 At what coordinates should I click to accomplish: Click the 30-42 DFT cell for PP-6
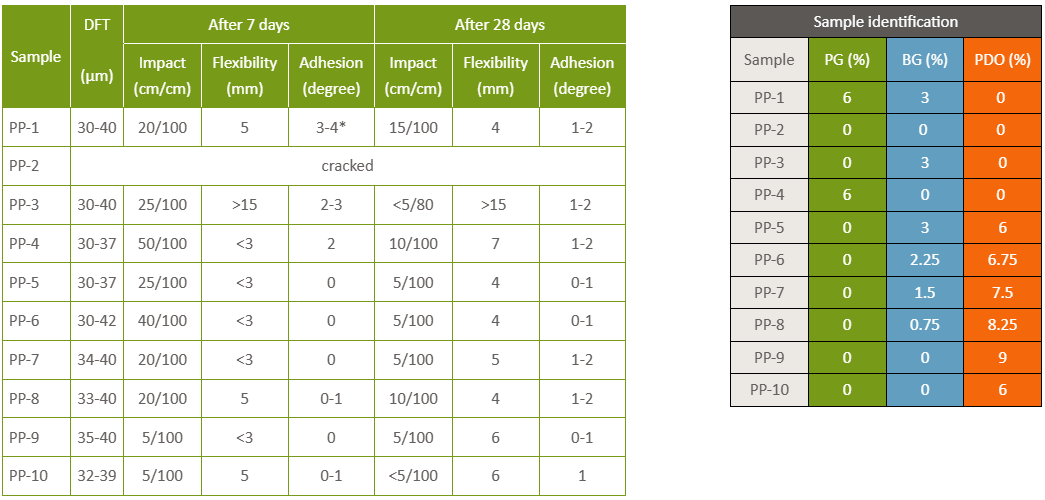tap(97, 321)
